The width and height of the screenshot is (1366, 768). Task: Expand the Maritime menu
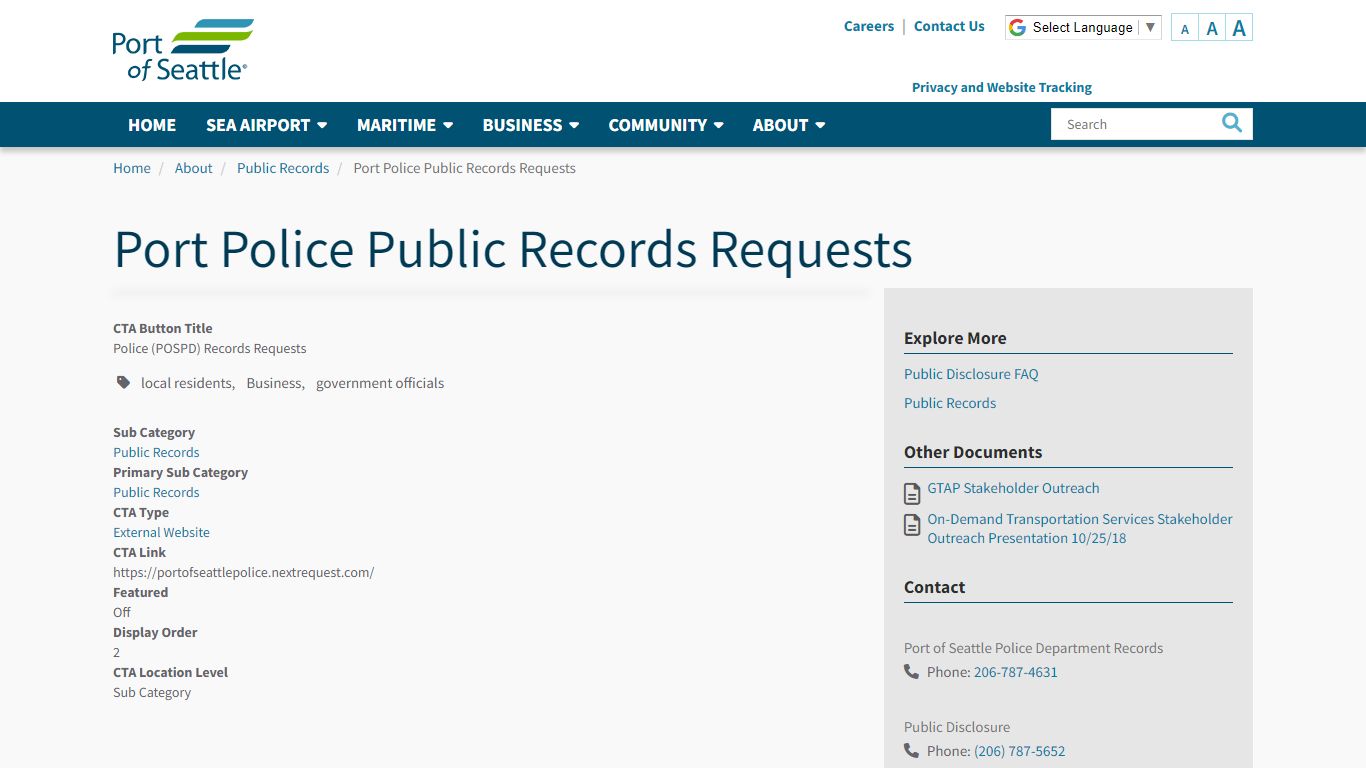405,125
